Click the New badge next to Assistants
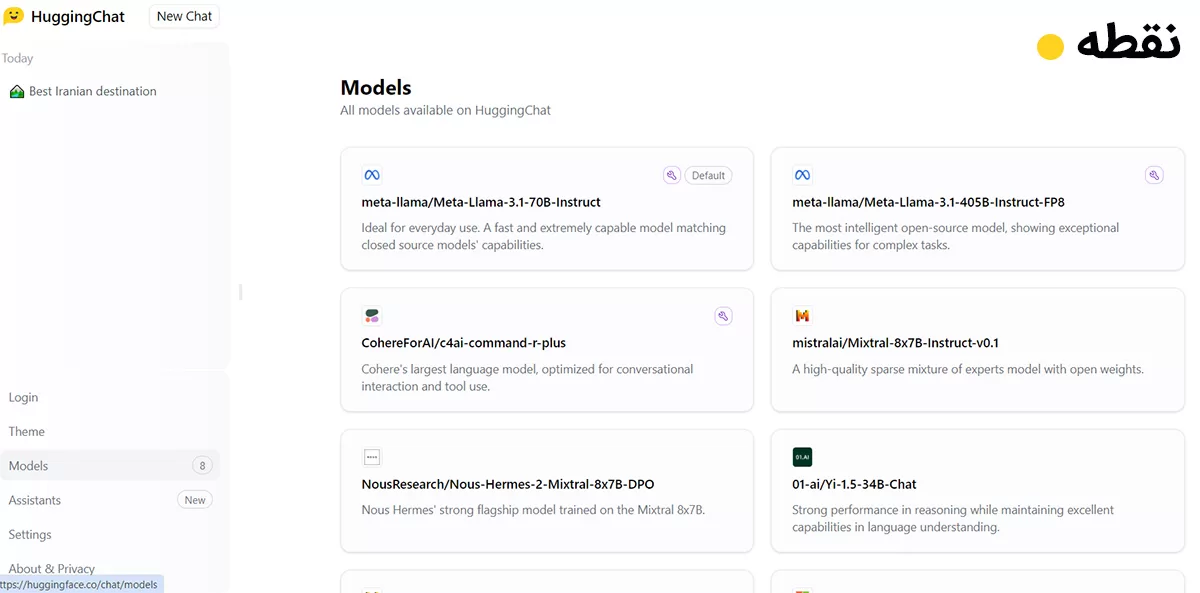The height and width of the screenshot is (593, 1200). tap(195, 500)
